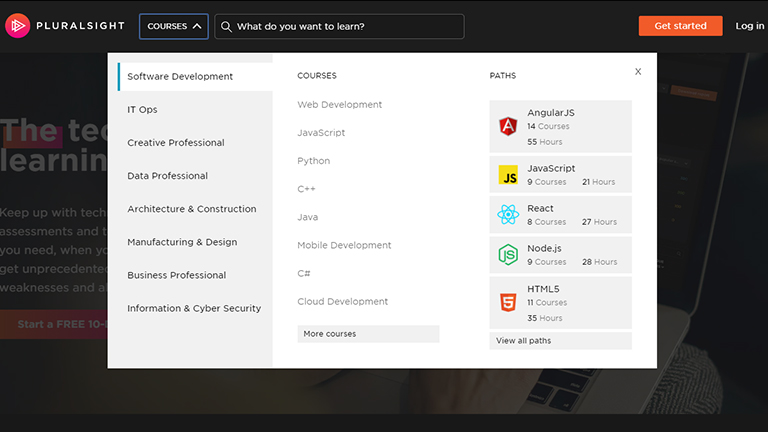Click the PLURALSIGHT wordmark text

[x=80, y=26]
